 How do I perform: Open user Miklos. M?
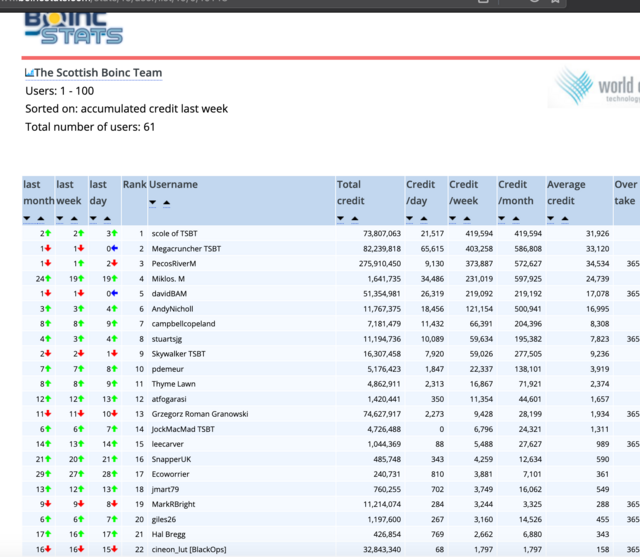[x=168, y=279]
